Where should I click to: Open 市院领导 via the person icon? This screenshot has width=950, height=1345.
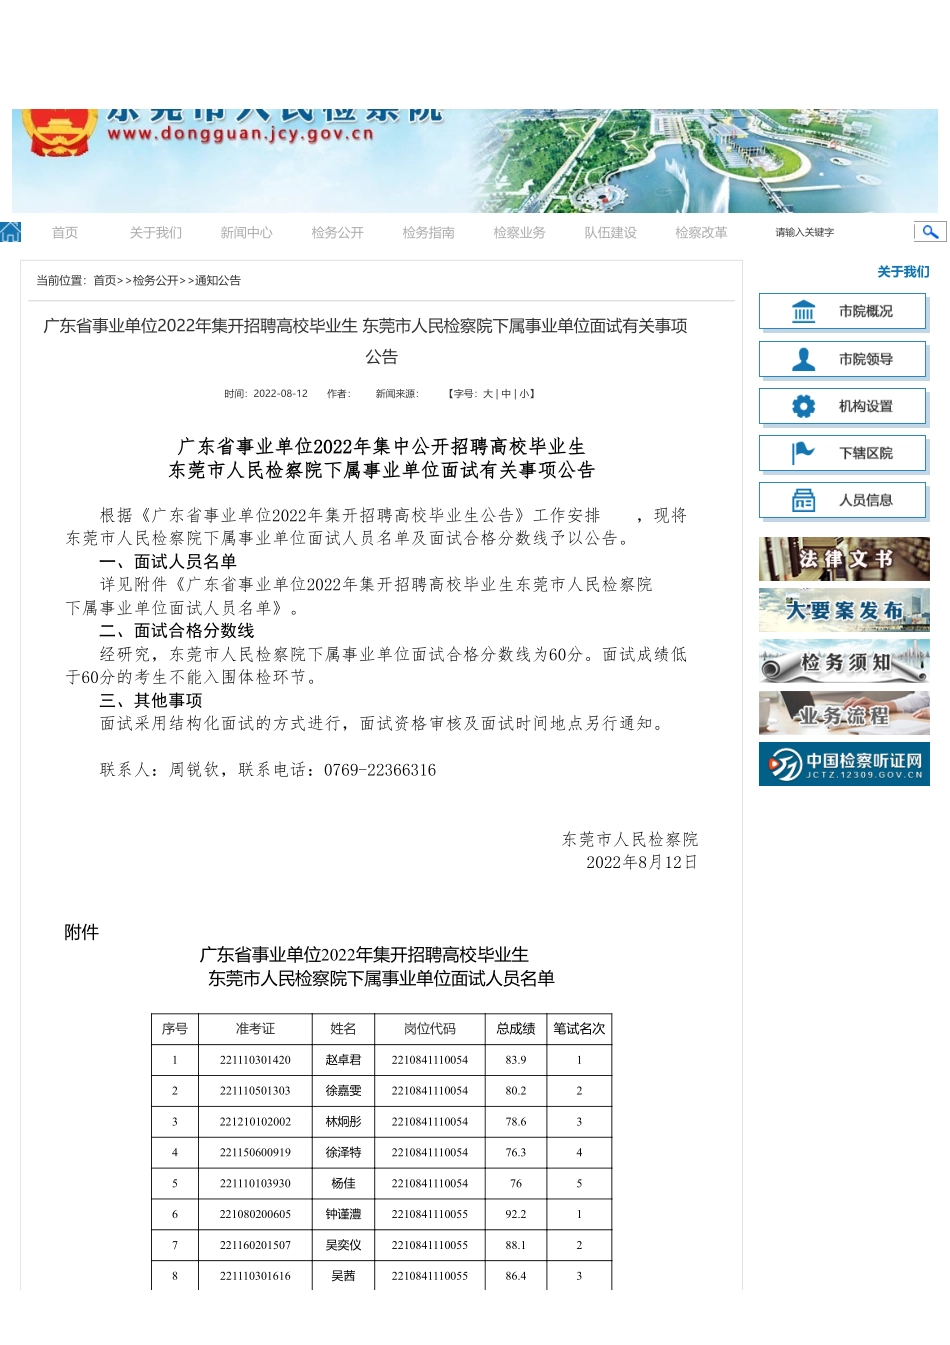pyautogui.click(x=804, y=359)
